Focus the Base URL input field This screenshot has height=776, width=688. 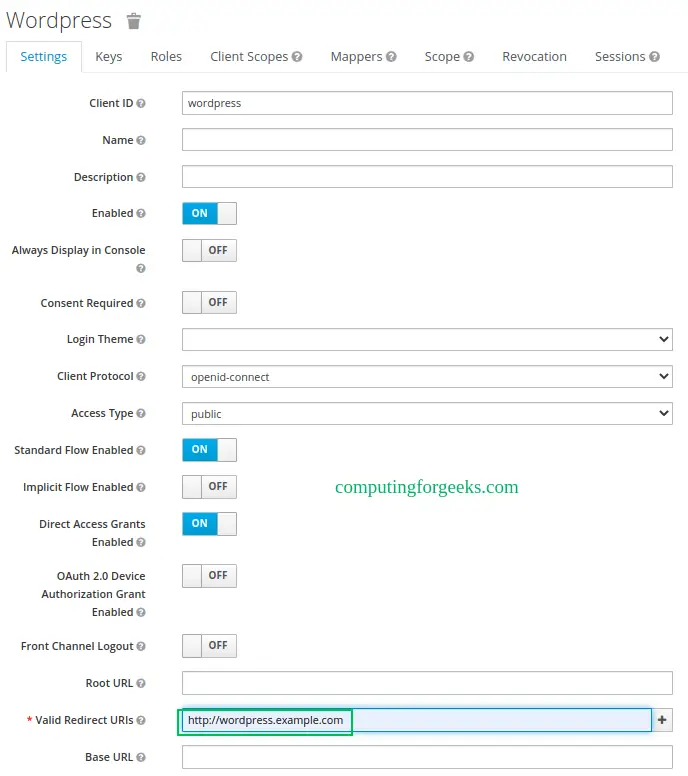(x=427, y=757)
